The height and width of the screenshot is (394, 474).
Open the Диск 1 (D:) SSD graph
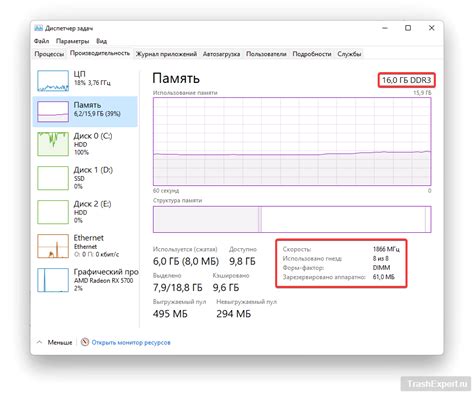[53, 178]
